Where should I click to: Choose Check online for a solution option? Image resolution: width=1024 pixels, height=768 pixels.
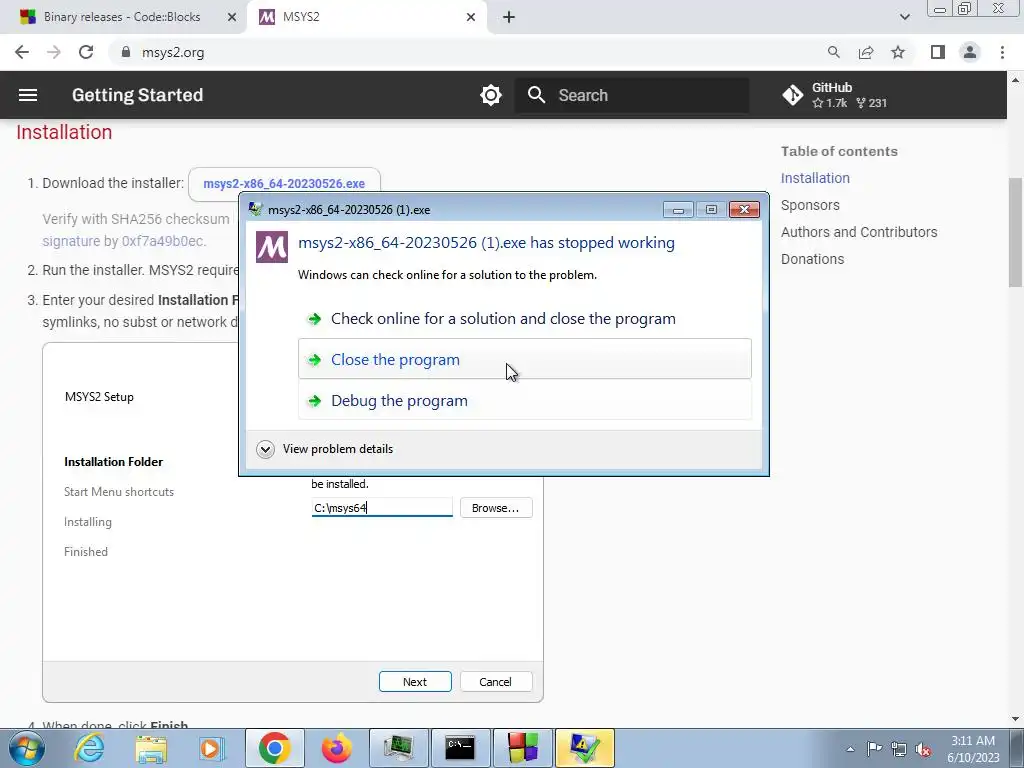coord(524,319)
